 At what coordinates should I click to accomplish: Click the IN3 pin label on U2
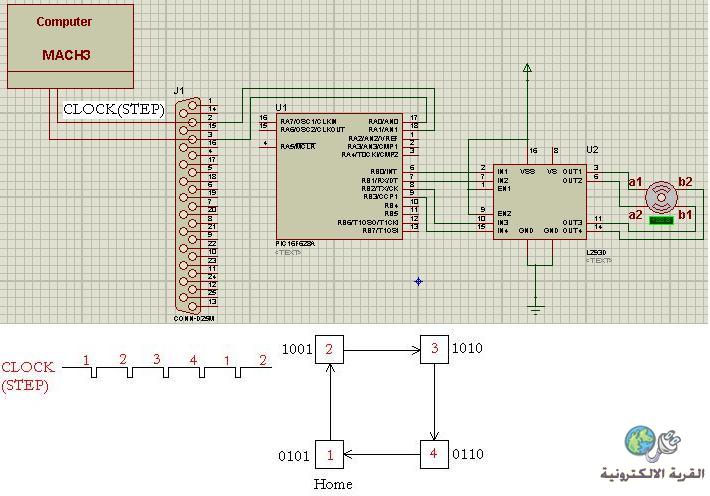[503, 222]
